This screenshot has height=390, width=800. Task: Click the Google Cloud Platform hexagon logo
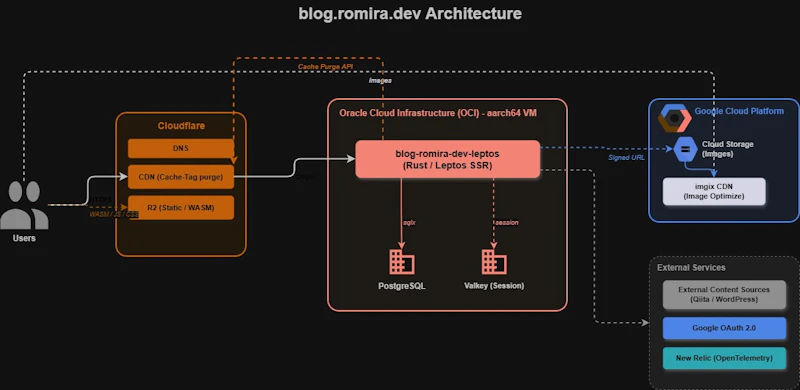point(674,118)
